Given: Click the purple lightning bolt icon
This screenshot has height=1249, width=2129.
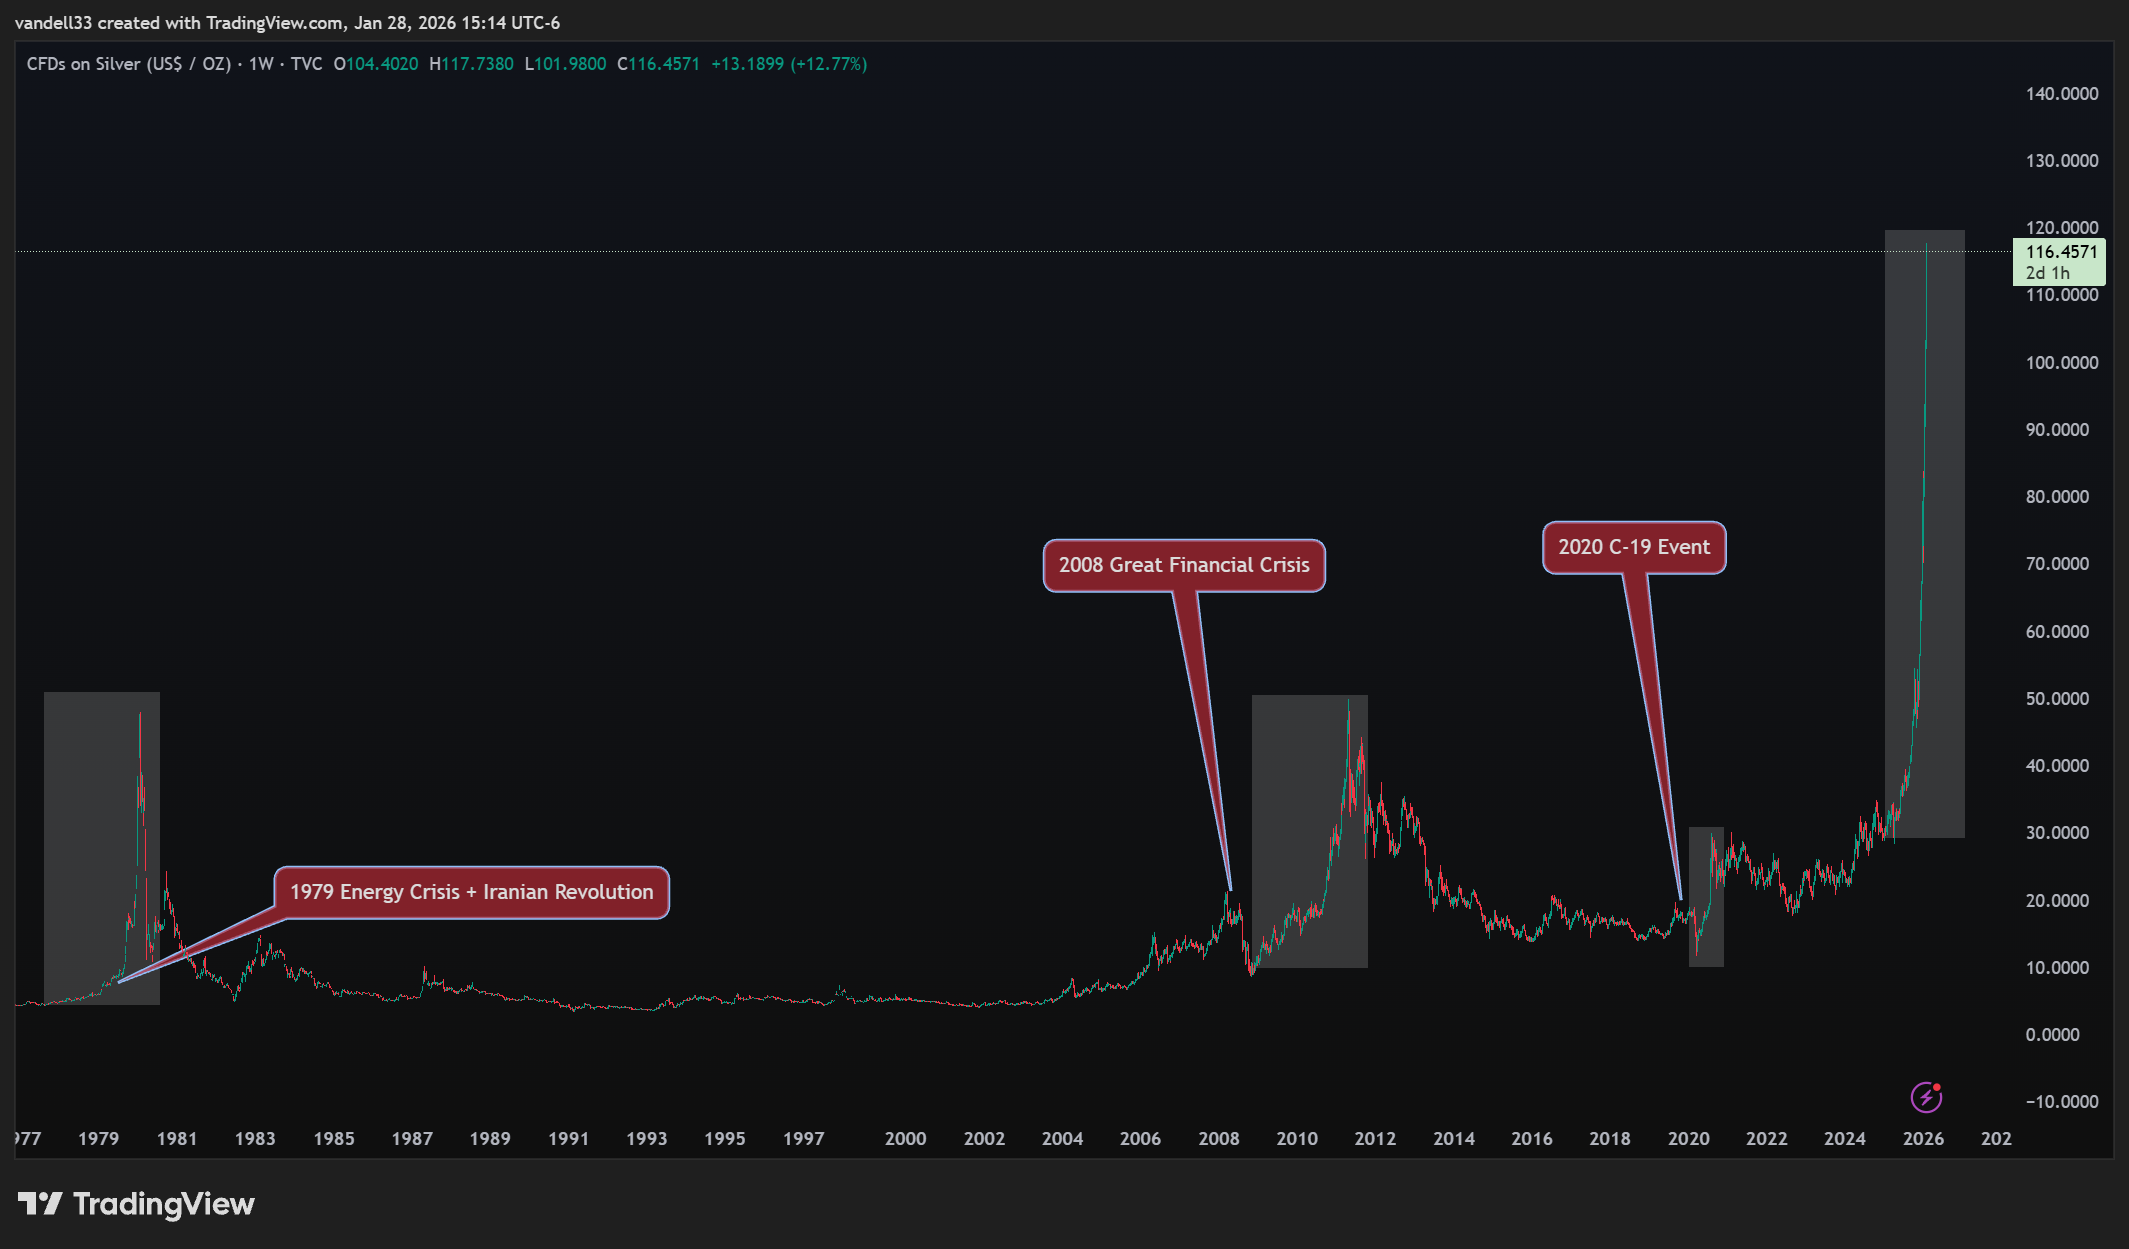Looking at the screenshot, I should [1926, 1097].
